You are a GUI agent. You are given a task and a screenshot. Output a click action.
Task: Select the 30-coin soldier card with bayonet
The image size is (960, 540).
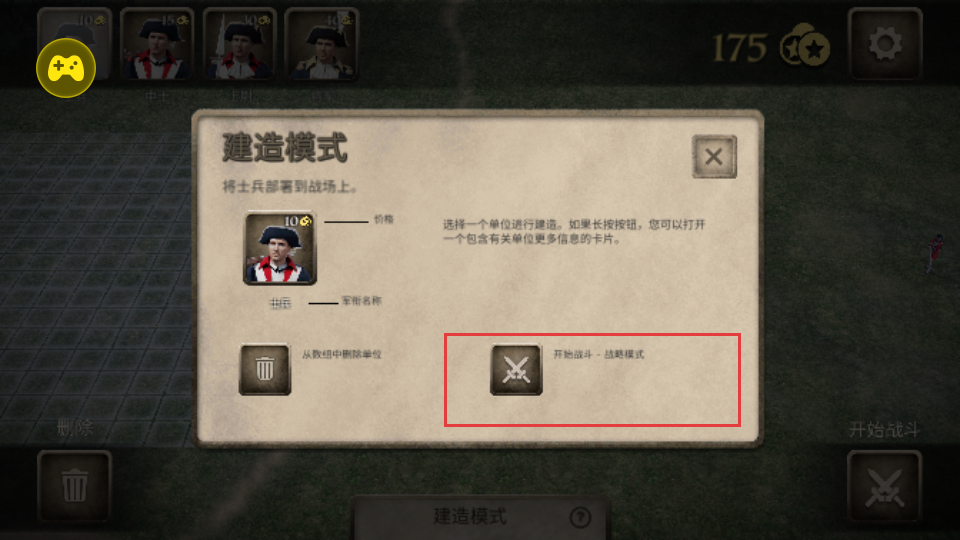pos(239,44)
